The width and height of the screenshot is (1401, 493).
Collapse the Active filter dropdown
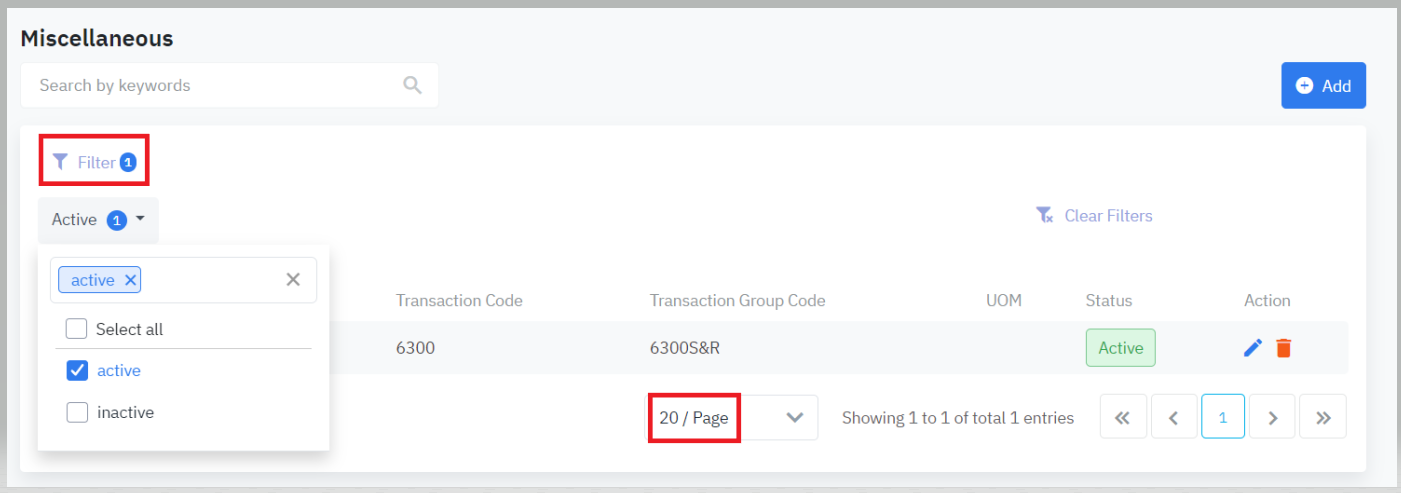(98, 220)
